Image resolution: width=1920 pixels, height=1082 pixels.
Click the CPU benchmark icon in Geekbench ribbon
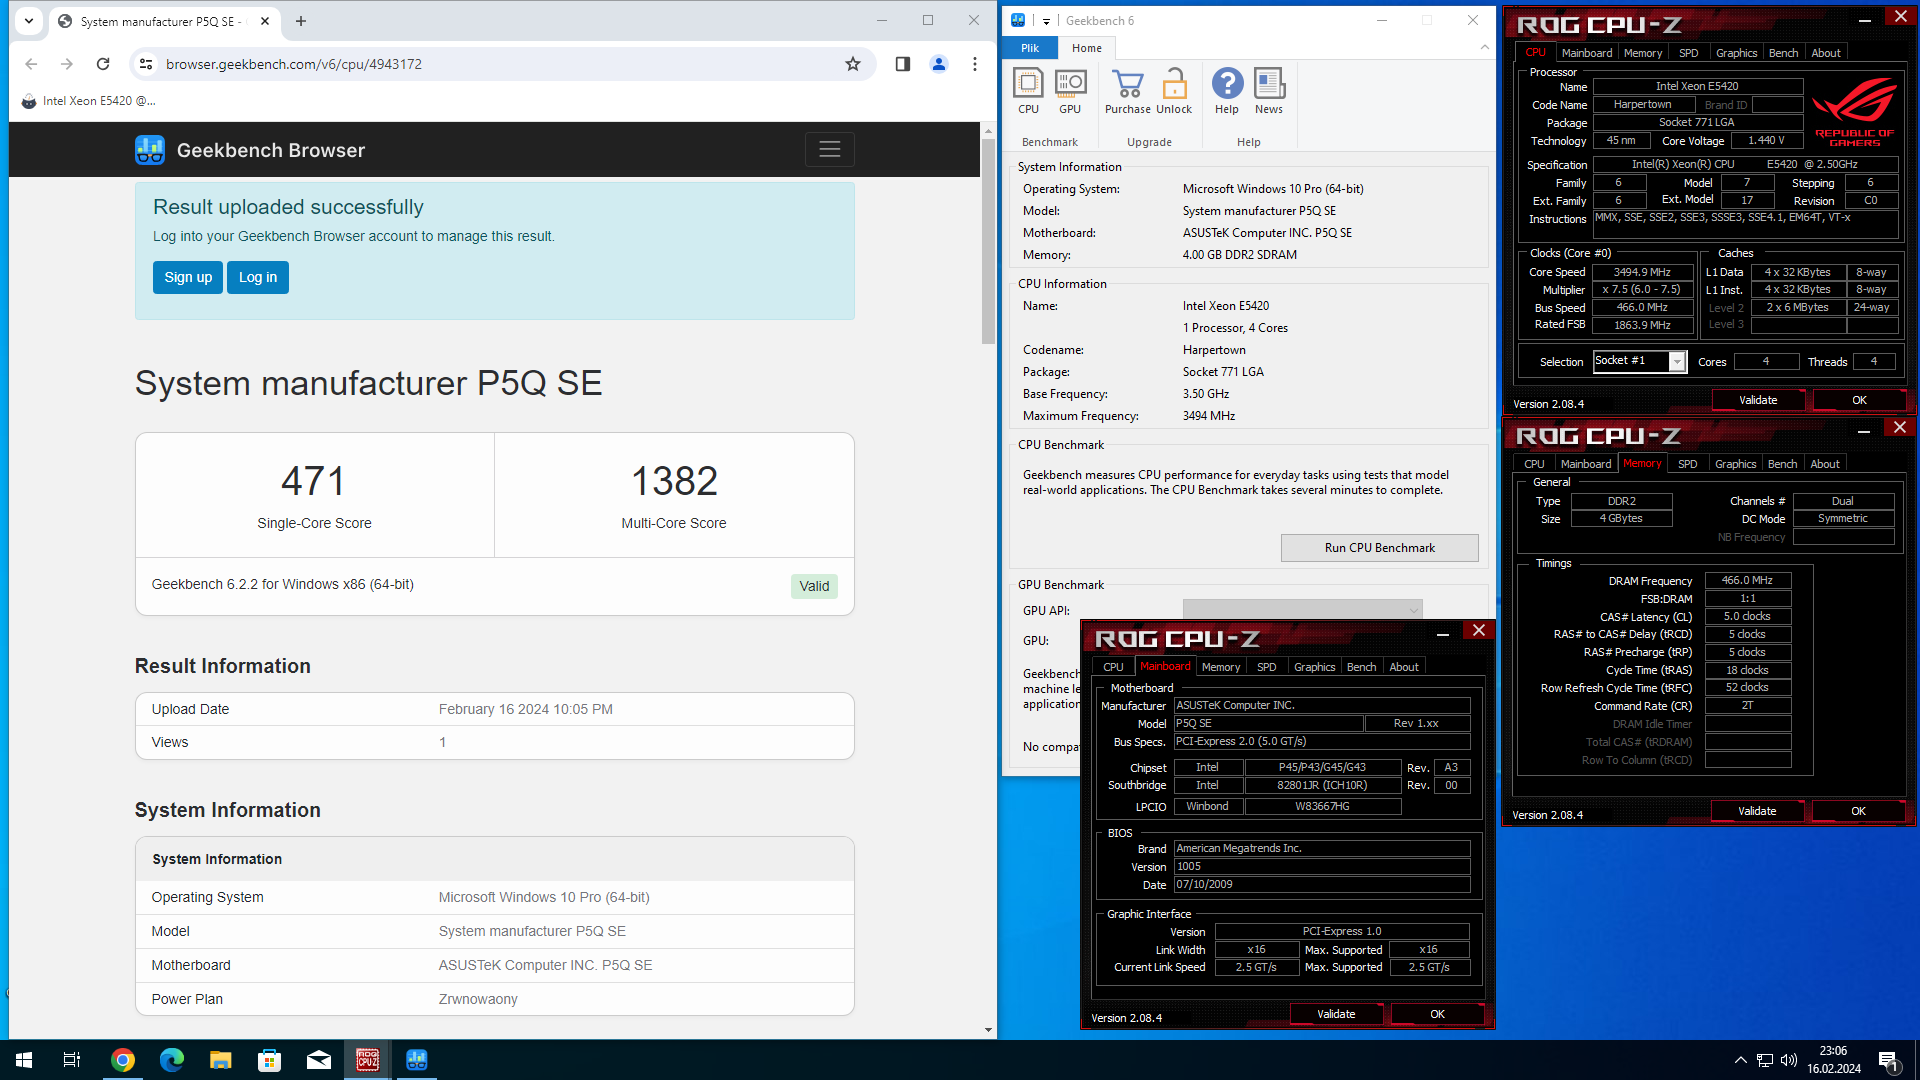(1028, 91)
